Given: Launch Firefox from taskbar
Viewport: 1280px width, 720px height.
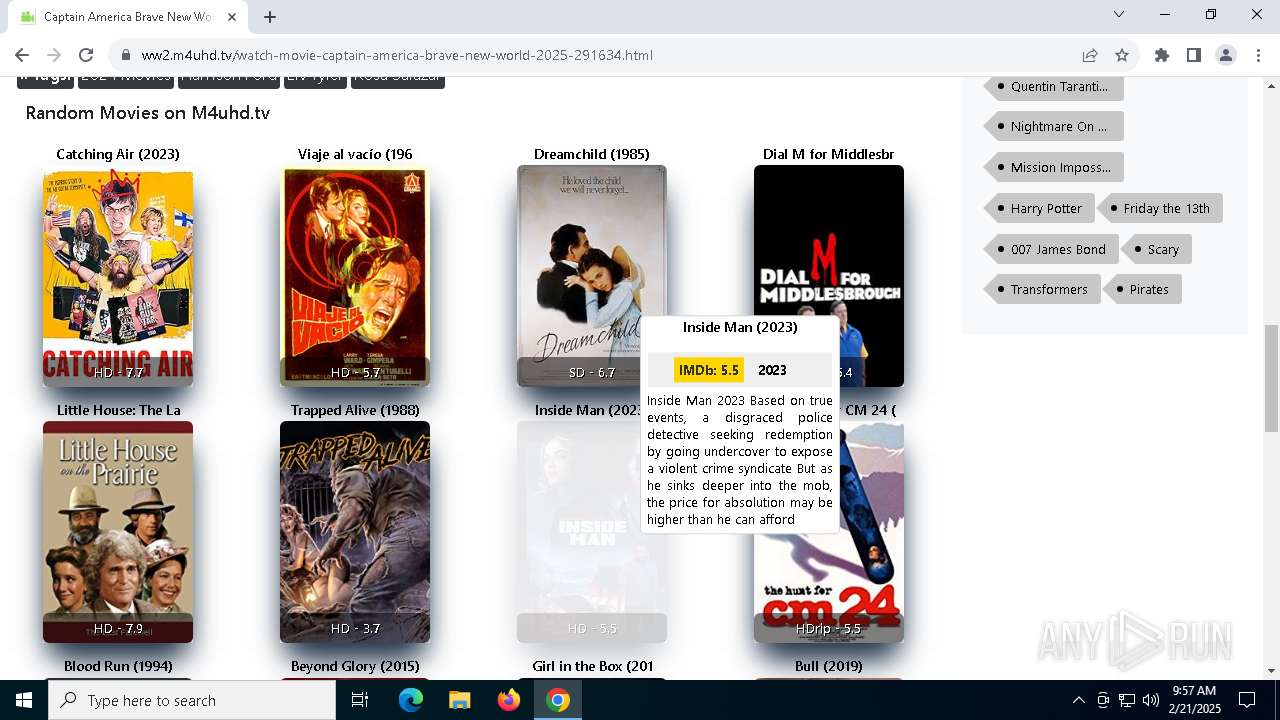Looking at the screenshot, I should click(509, 700).
